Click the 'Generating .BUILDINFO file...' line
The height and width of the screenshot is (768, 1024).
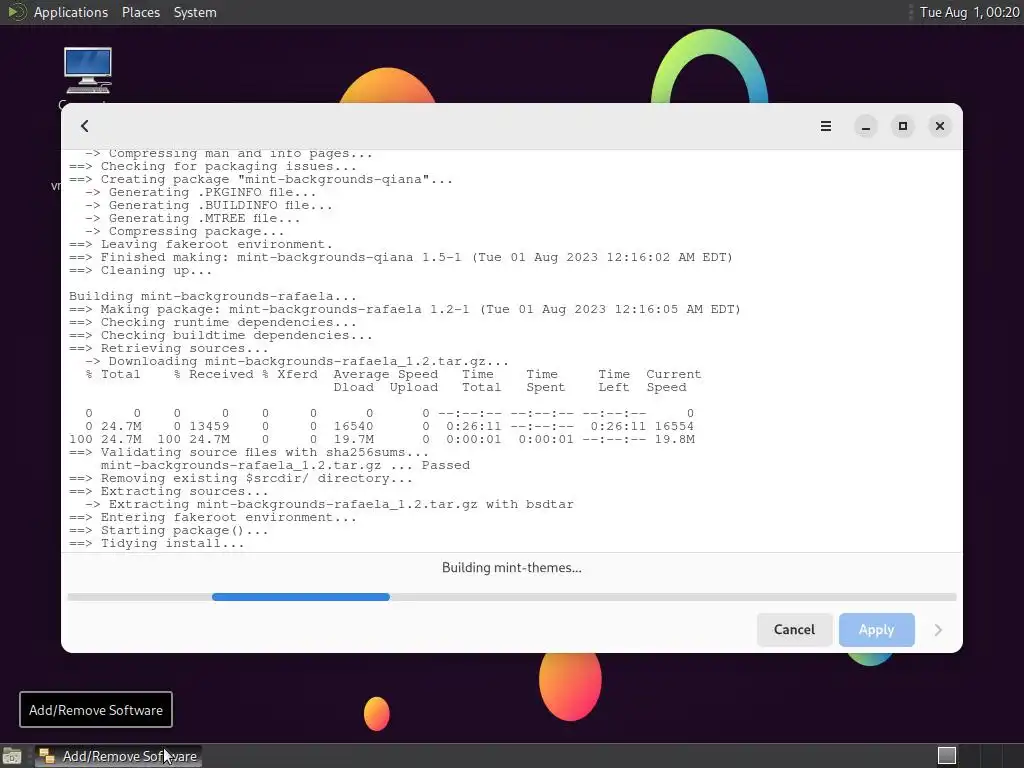point(208,206)
